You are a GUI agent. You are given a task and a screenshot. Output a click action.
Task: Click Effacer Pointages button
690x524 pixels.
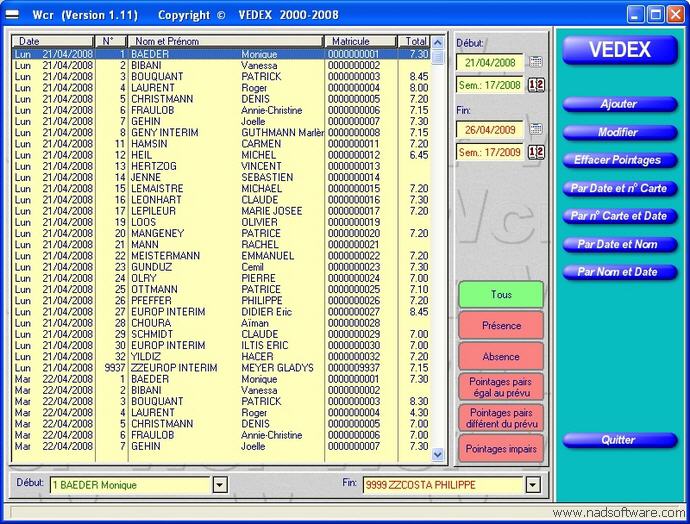[620, 160]
